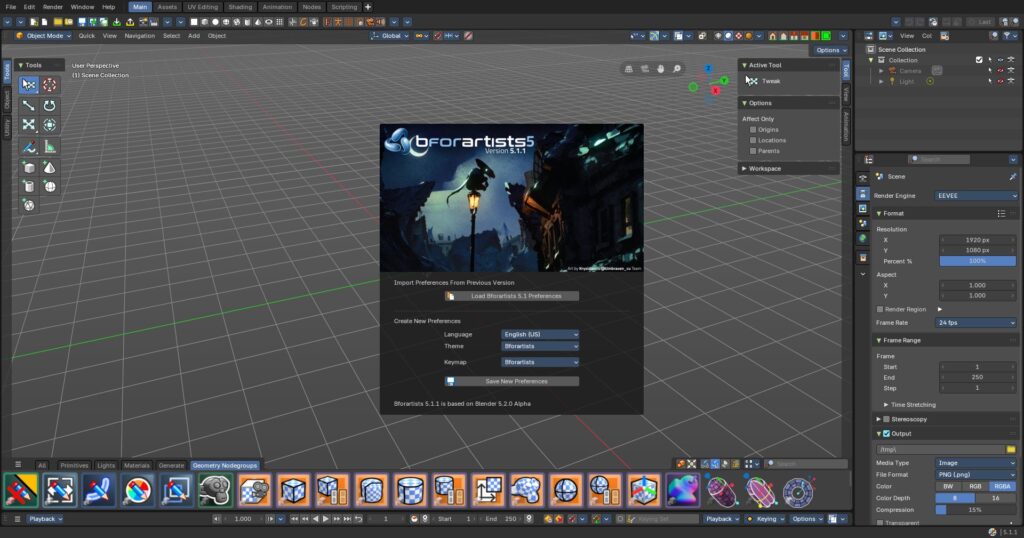Viewport: 1024px width, 538px height.
Task: Open the Keymap dropdown in splash screen
Action: 540,362
